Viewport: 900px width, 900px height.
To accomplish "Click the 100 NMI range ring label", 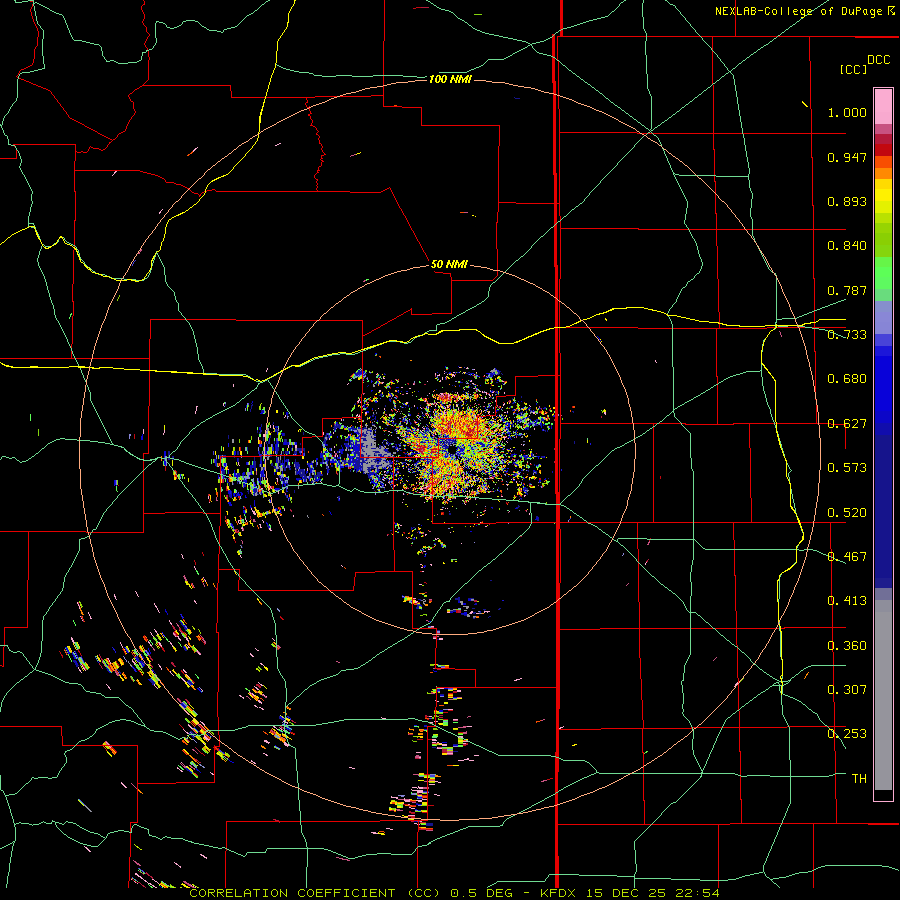I will [450, 79].
